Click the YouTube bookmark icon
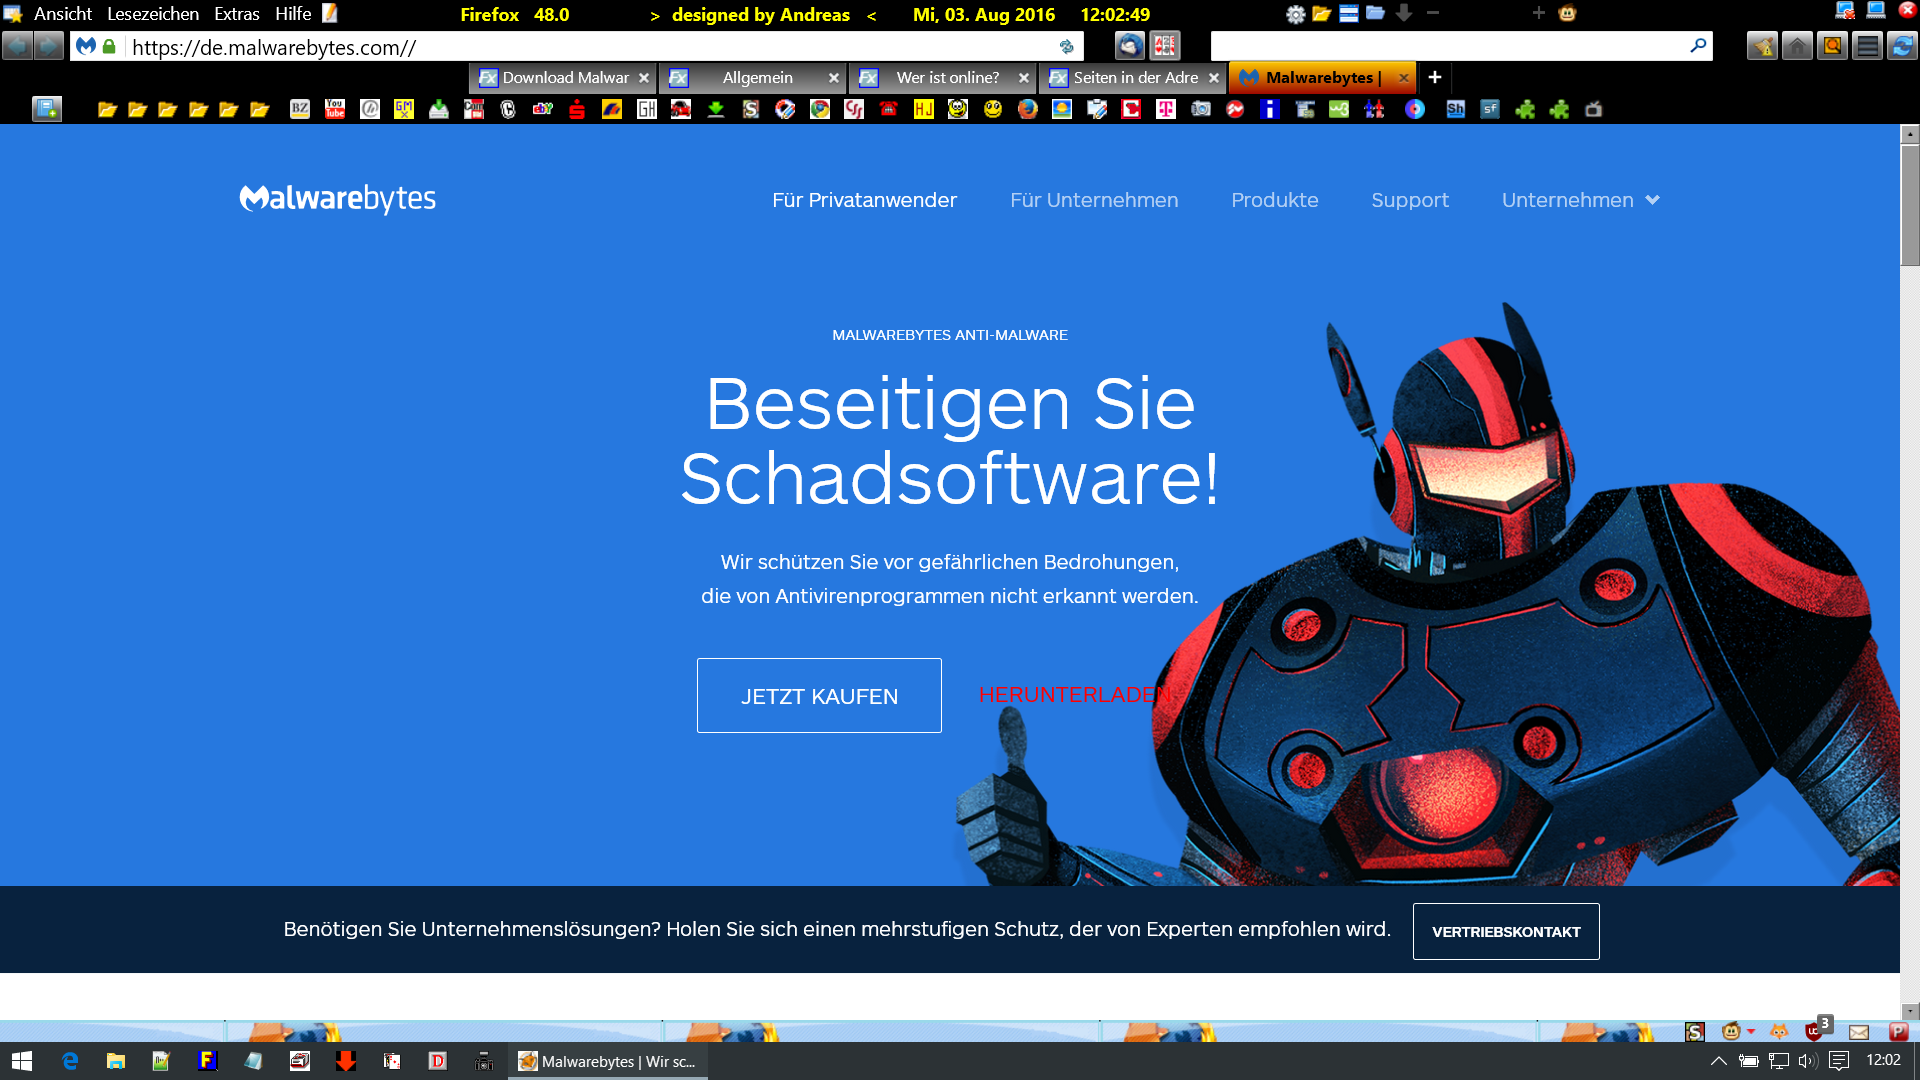1920x1080 pixels. click(335, 110)
